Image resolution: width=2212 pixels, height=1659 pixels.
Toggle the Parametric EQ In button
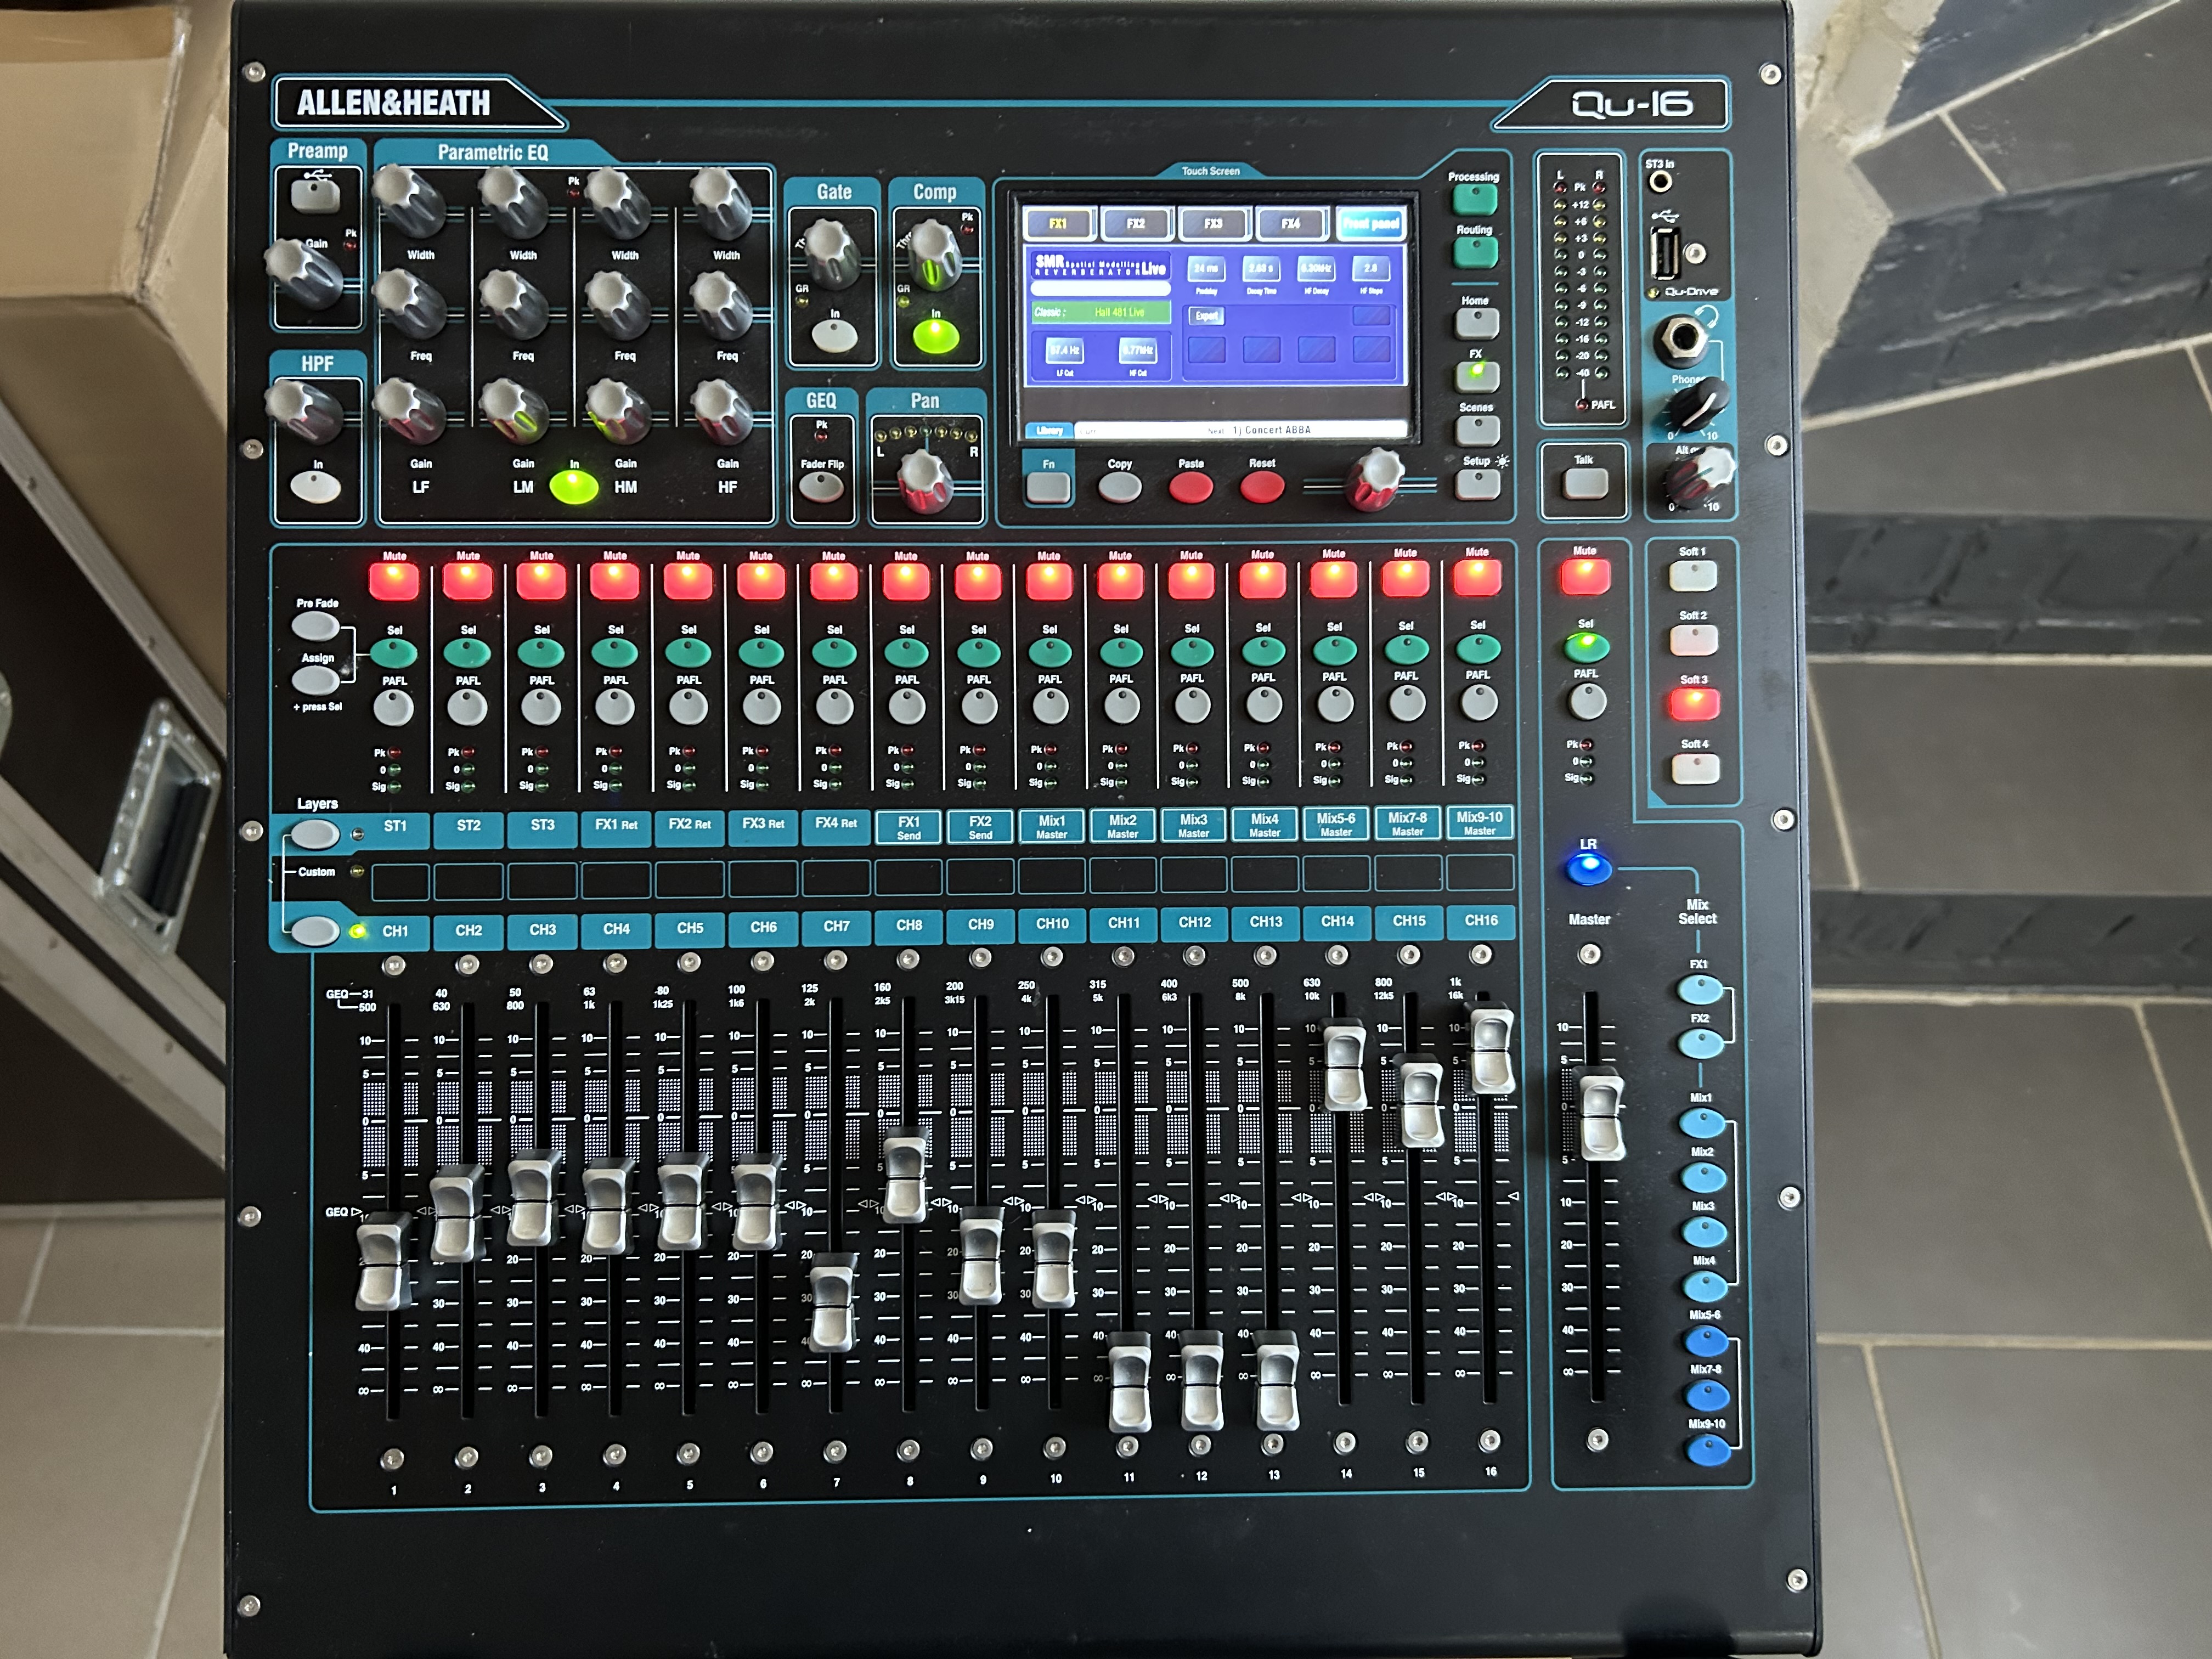coord(574,487)
